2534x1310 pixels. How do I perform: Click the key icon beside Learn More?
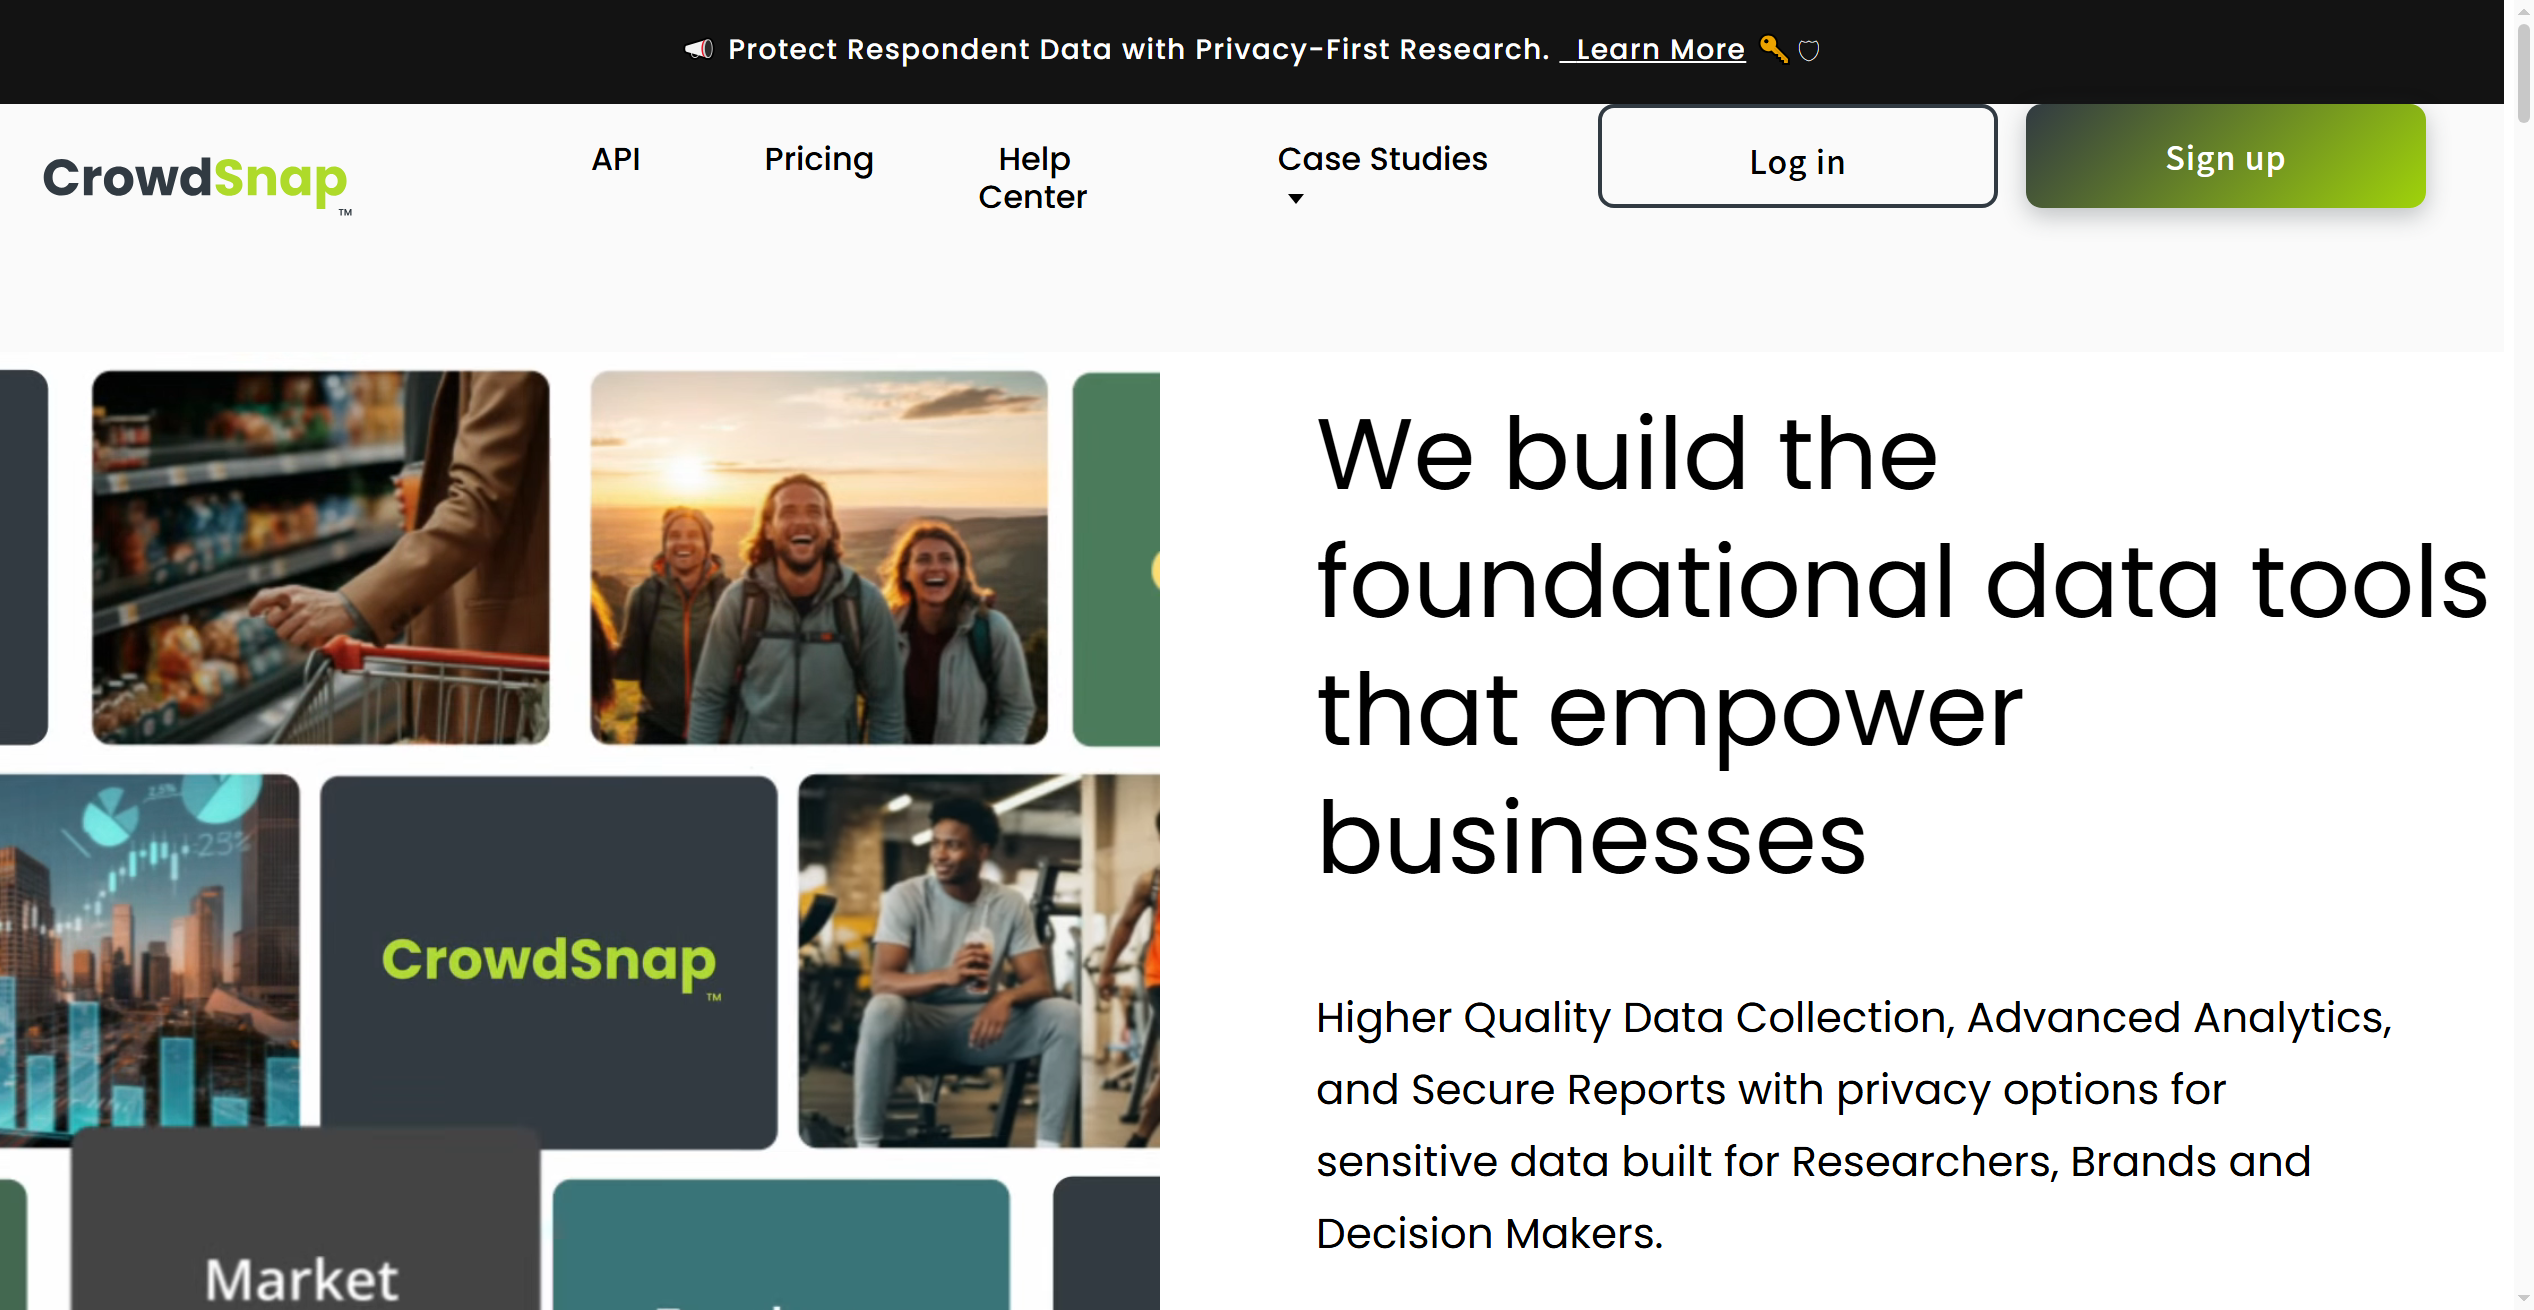coord(1774,49)
